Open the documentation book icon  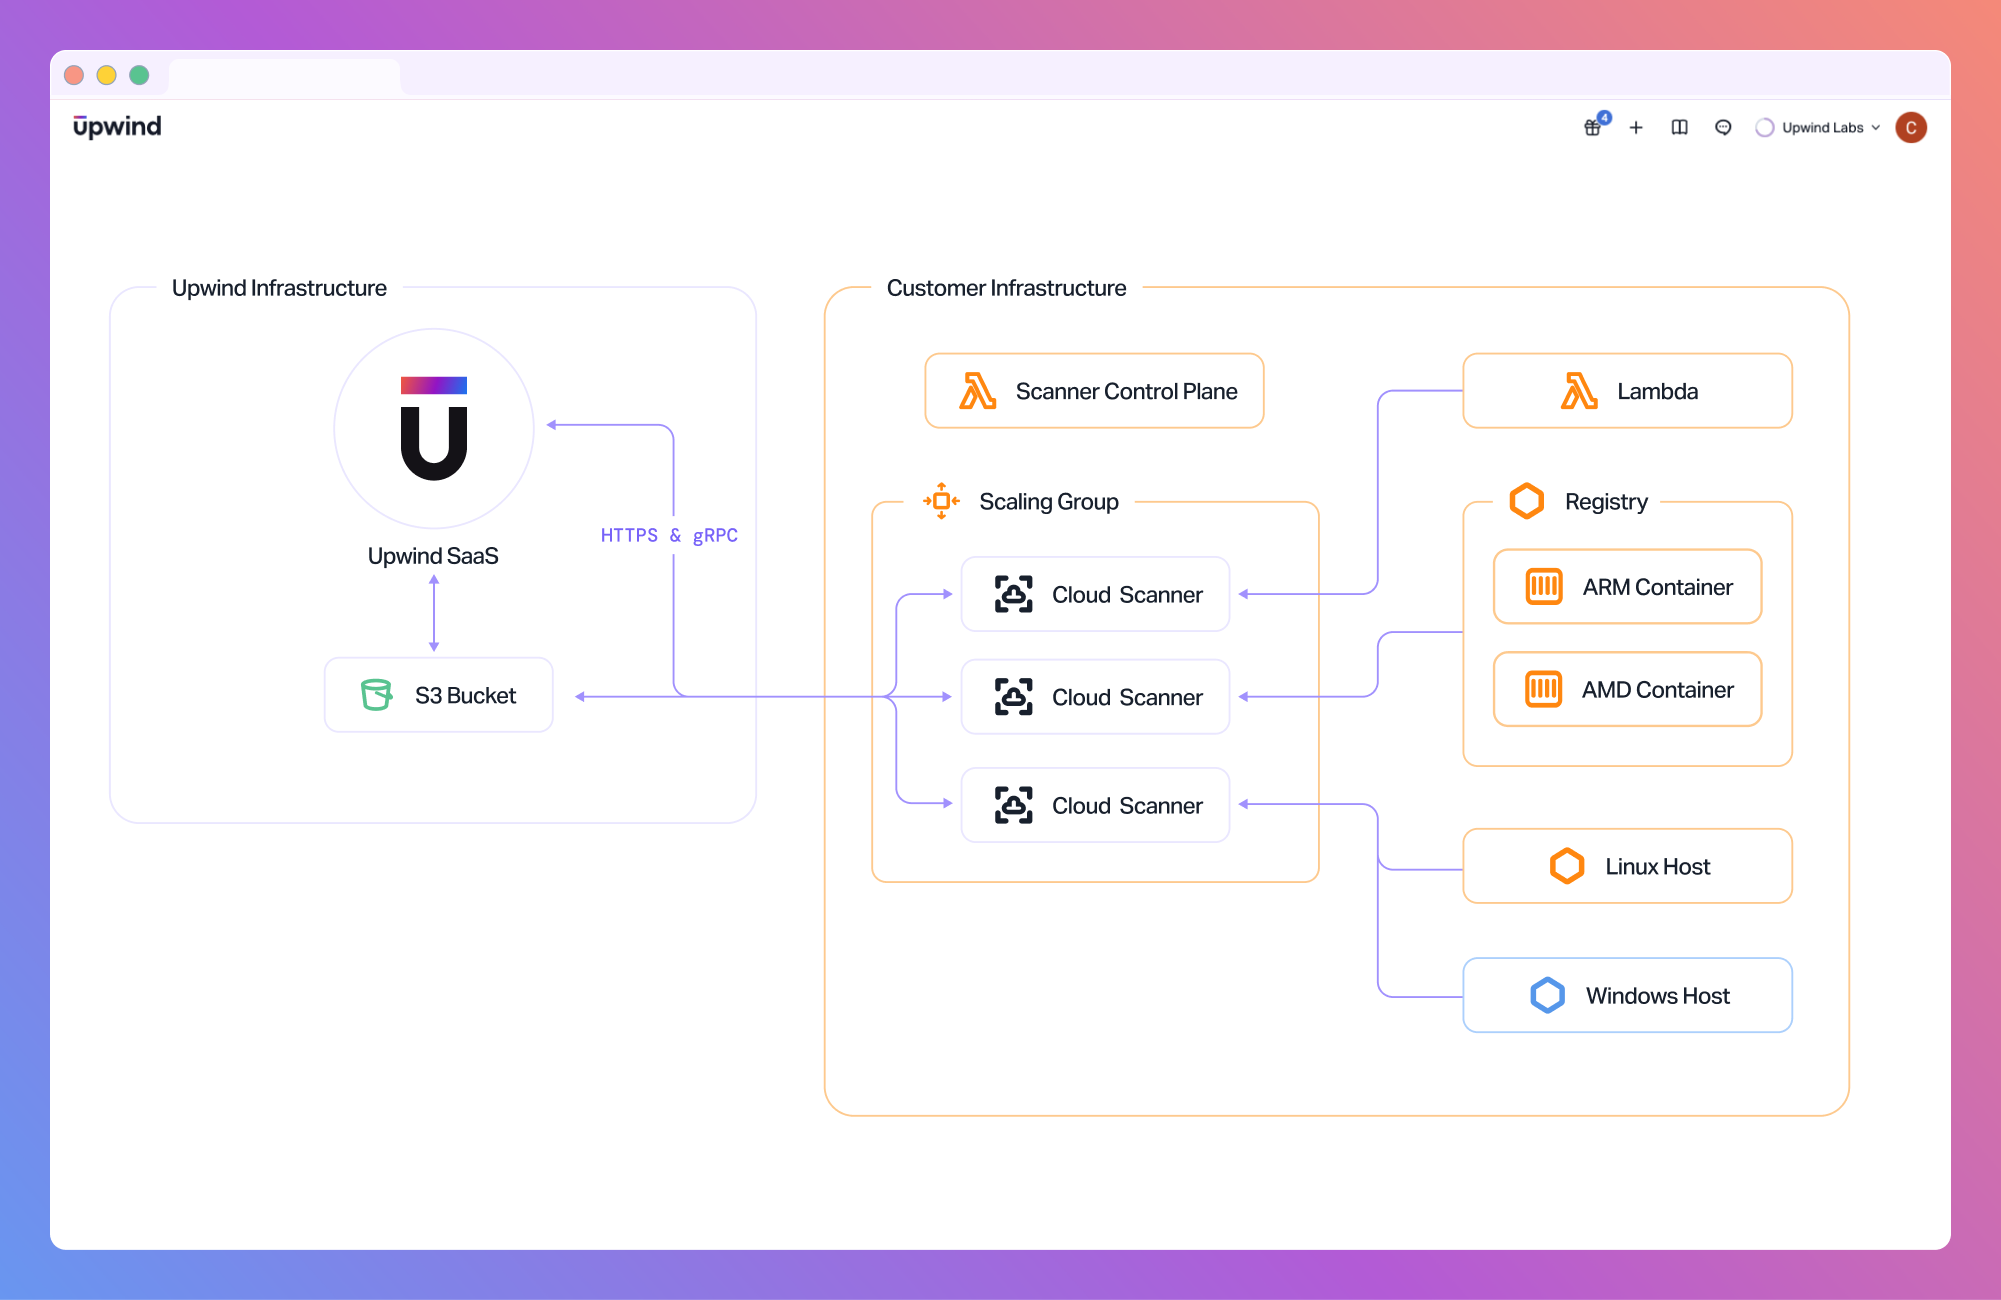1679,127
